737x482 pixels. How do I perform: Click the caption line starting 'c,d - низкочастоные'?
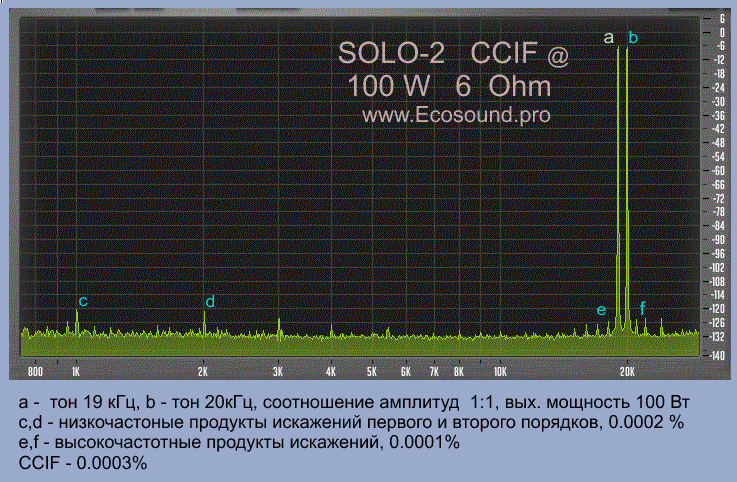351,423
